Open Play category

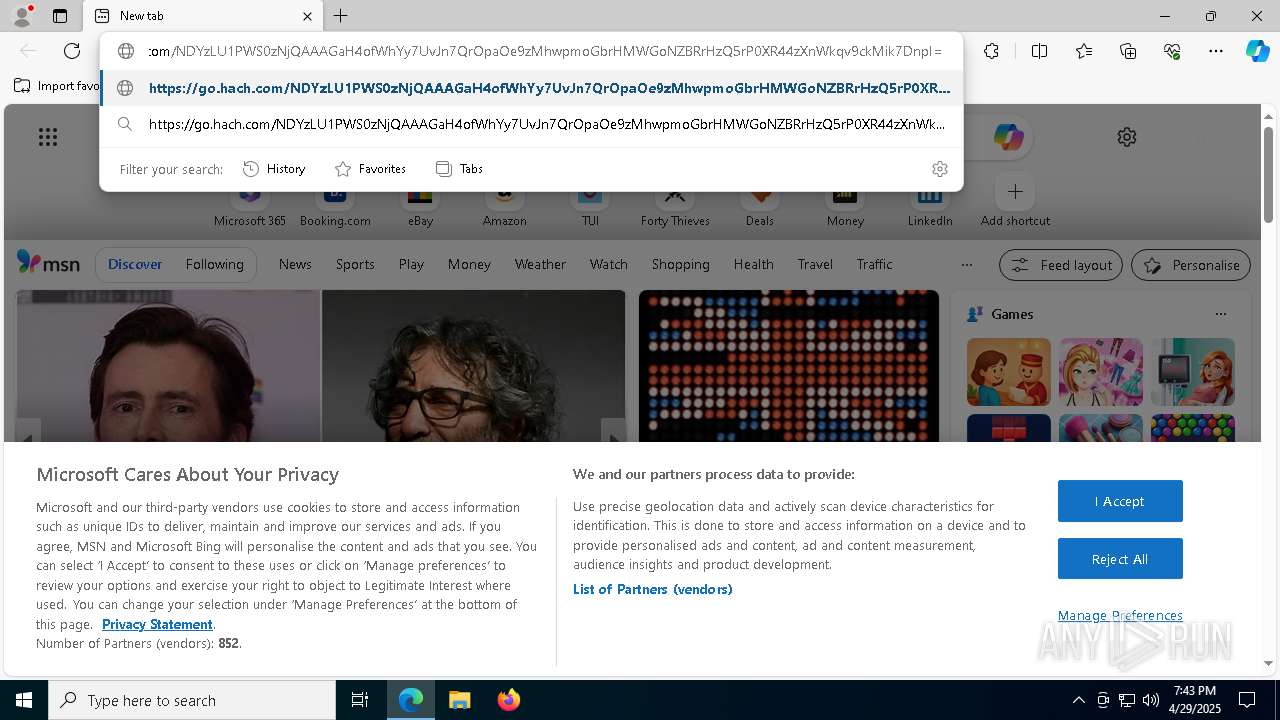(x=411, y=264)
